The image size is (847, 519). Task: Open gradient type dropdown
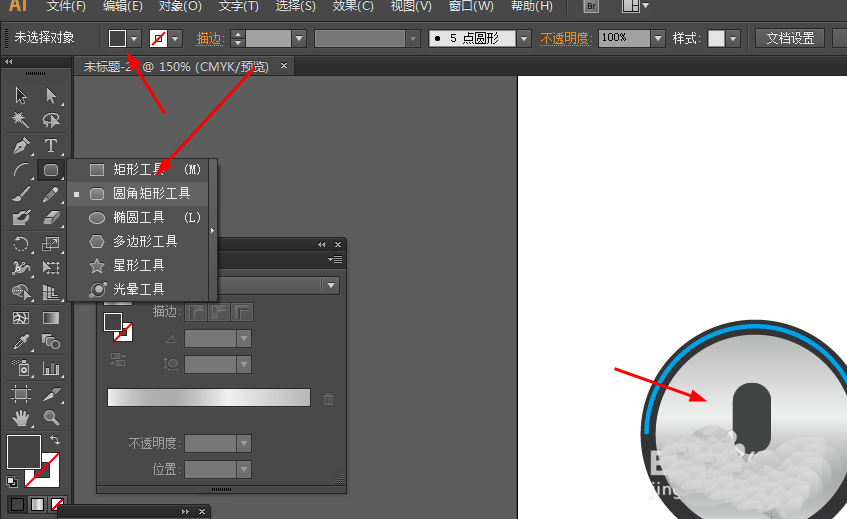click(x=331, y=285)
